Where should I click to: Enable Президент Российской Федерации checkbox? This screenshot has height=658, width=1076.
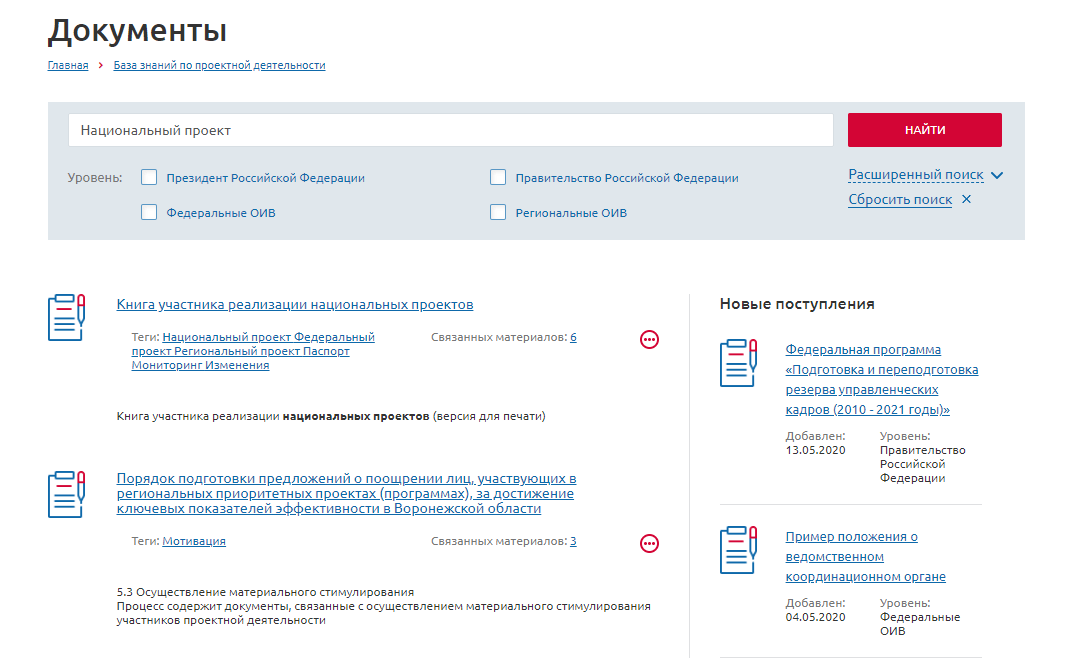point(149,178)
